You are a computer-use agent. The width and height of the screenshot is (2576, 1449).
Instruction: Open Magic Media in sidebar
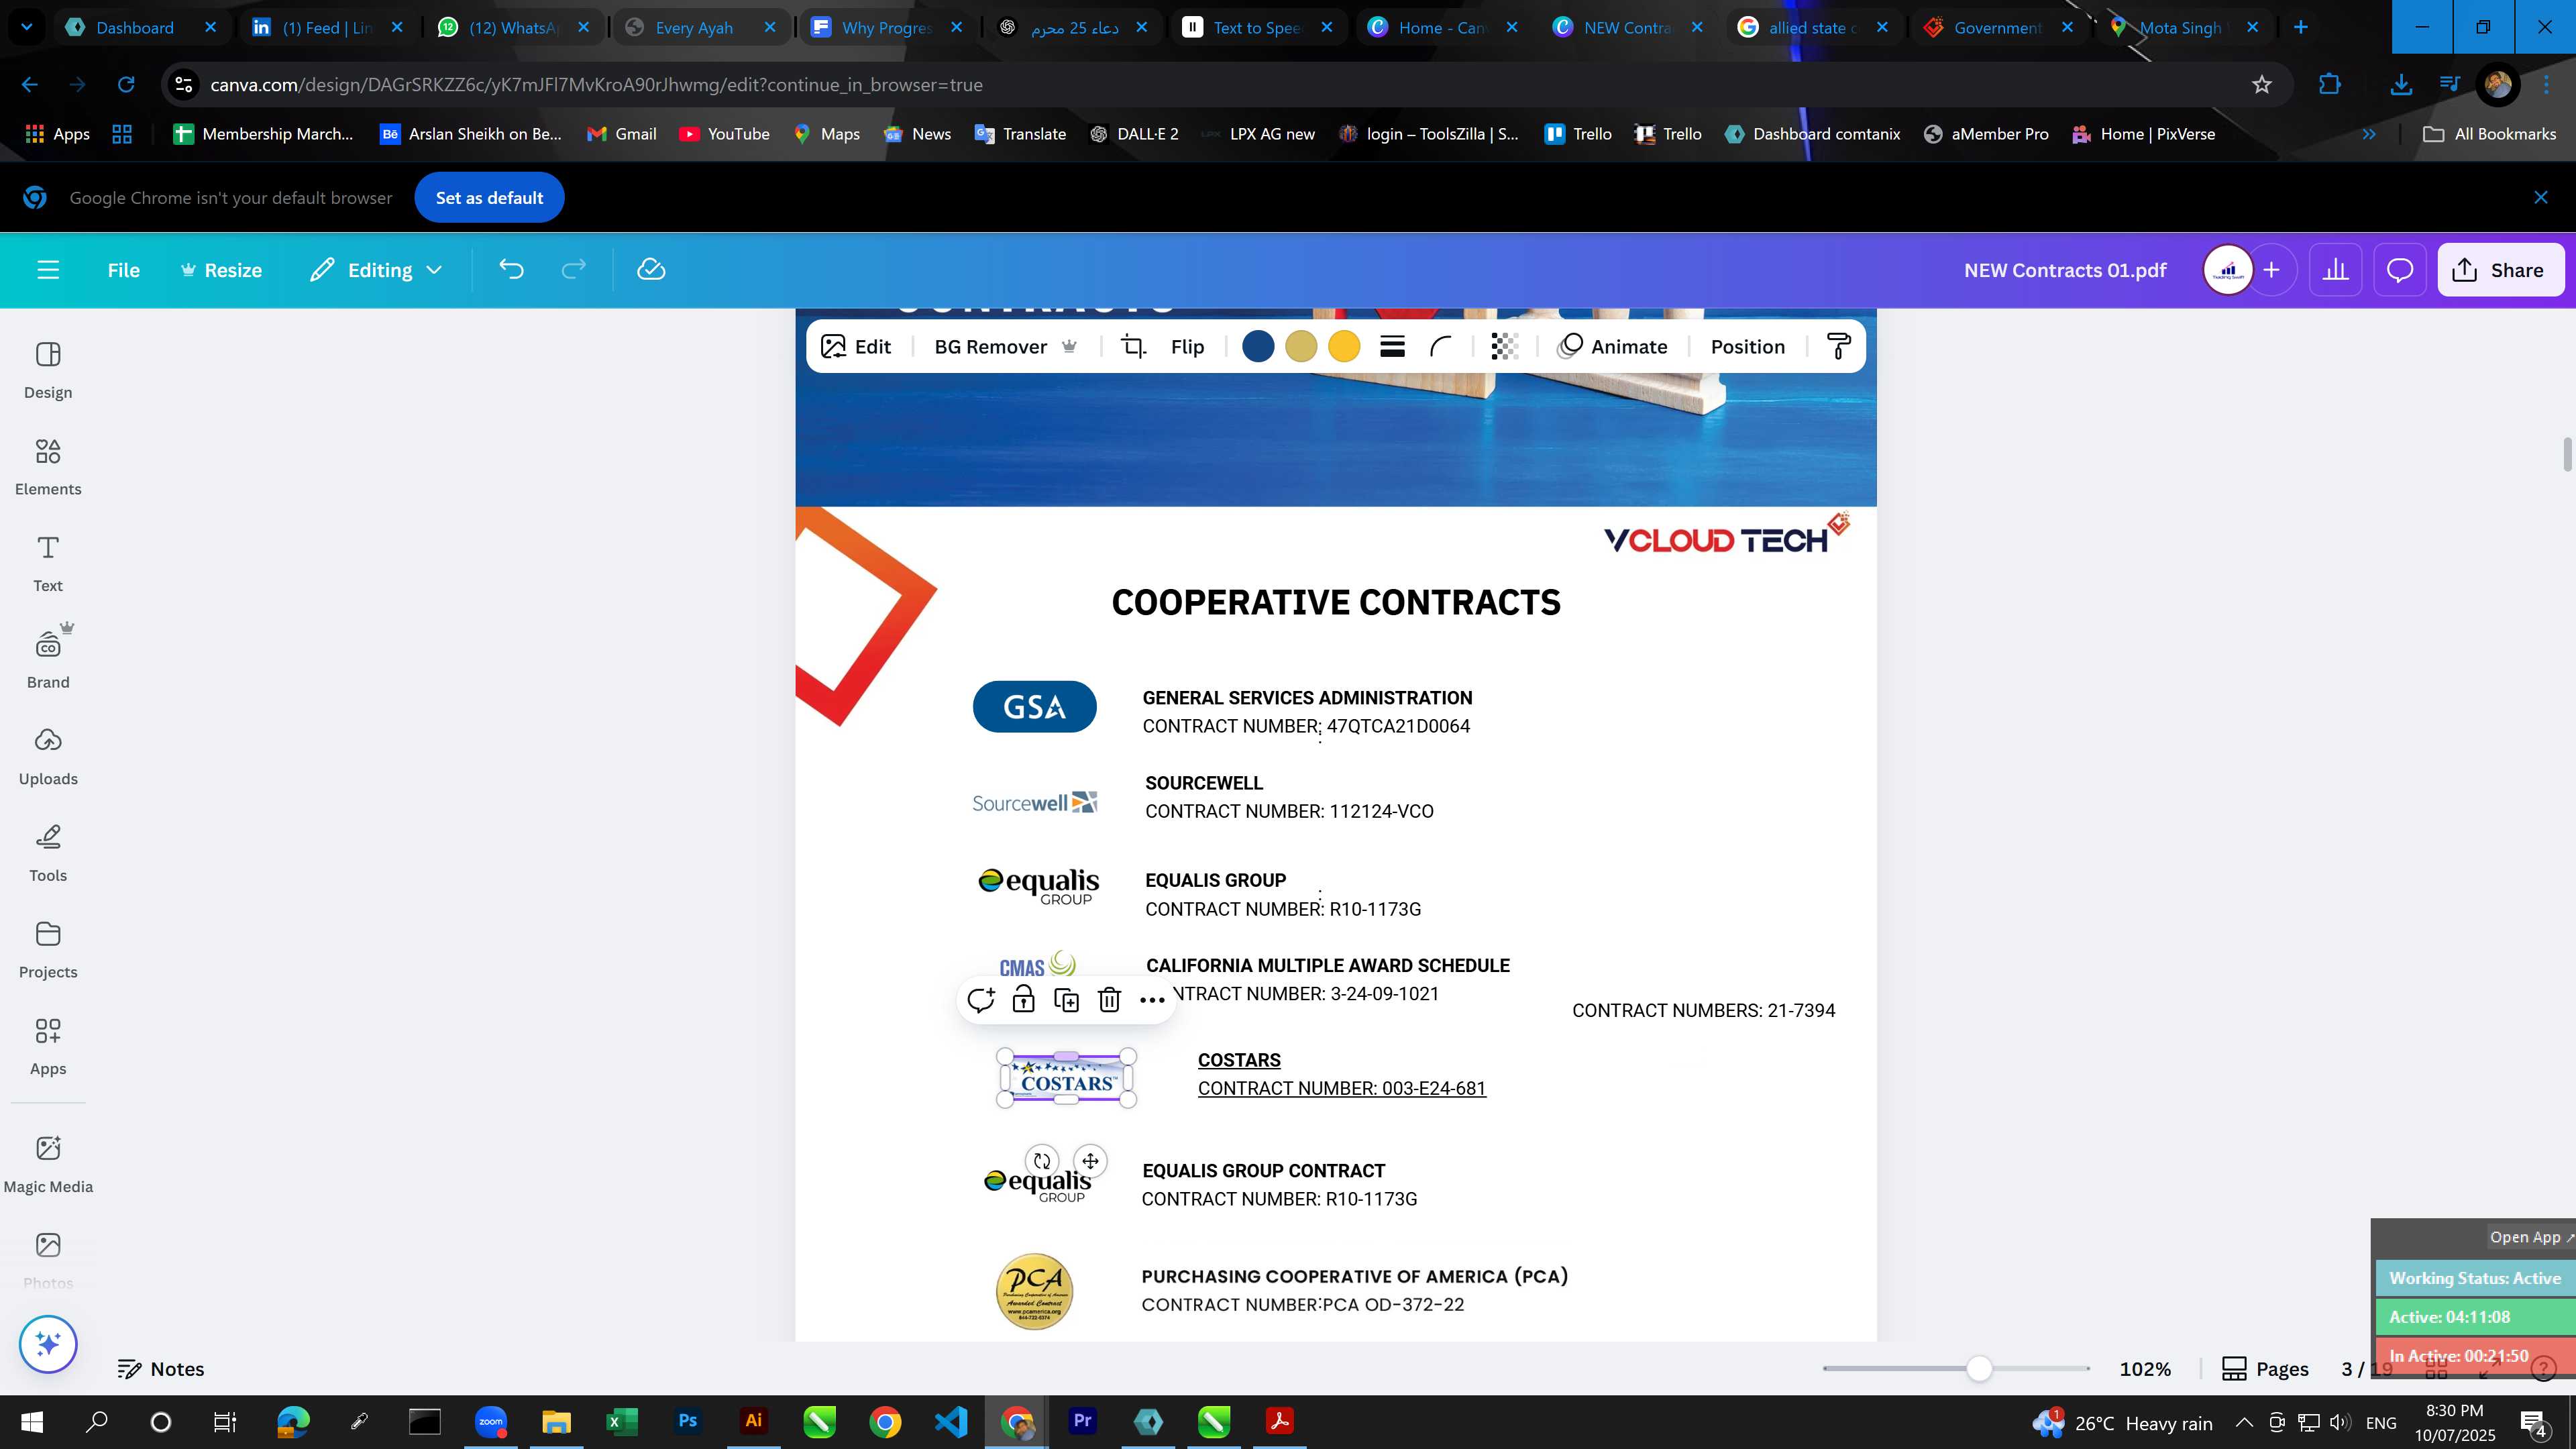point(48,1164)
